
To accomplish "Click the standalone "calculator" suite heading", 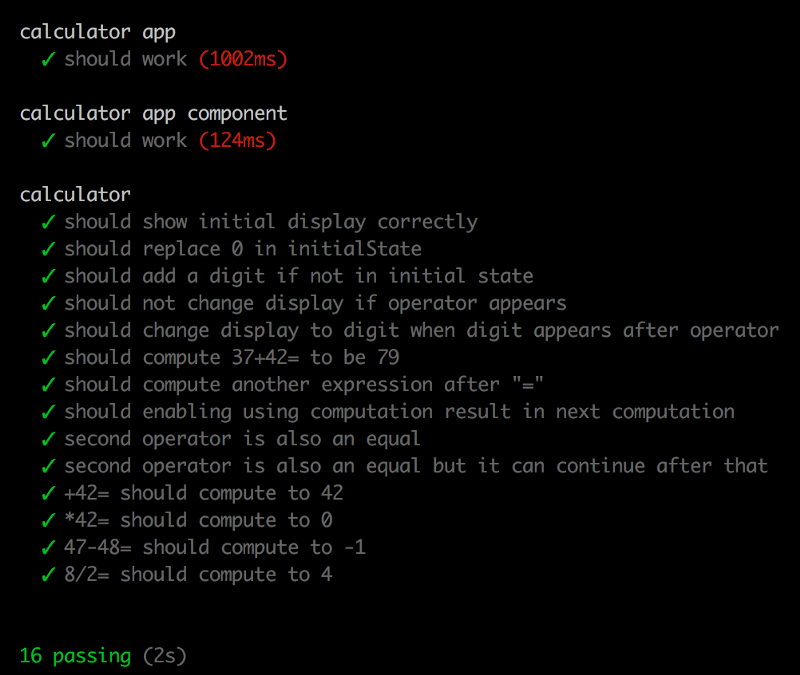I will [x=75, y=195].
